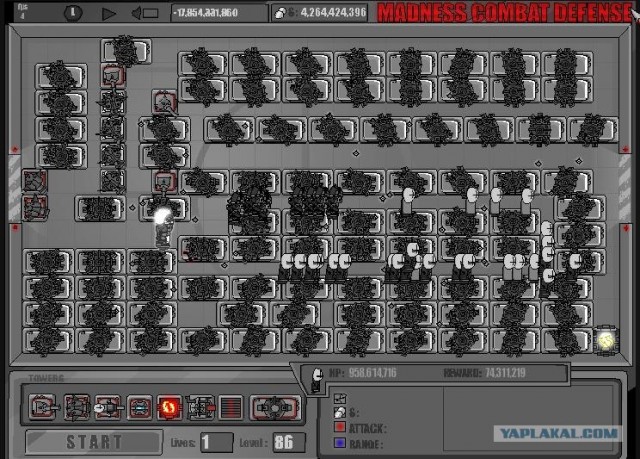Click the blue RANGE color square
Image resolution: width=640 pixels, height=459 pixels.
pyautogui.click(x=340, y=443)
